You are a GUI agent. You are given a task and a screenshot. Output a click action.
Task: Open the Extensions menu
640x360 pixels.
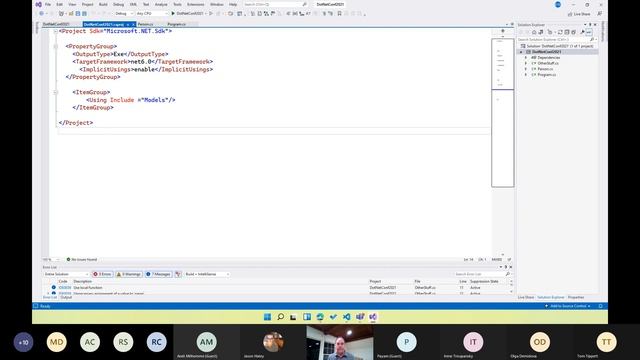point(196,4)
